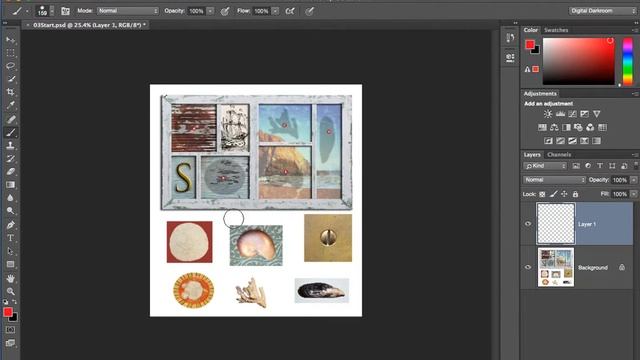This screenshot has width=640, height=360.
Task: Select the Eyedropper tool
Action: point(11,105)
